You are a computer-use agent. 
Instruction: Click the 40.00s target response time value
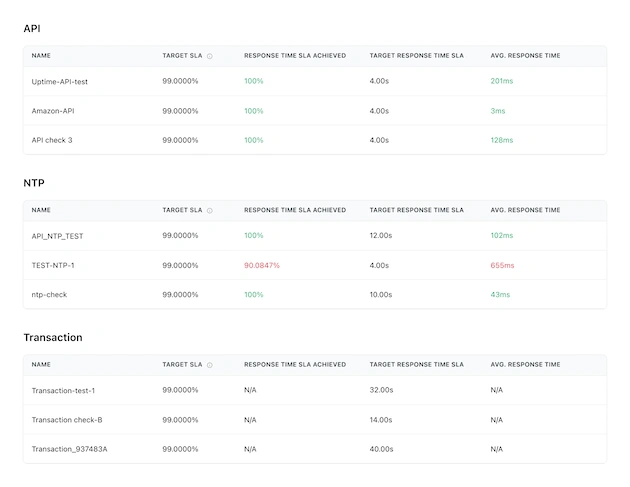coord(381,449)
